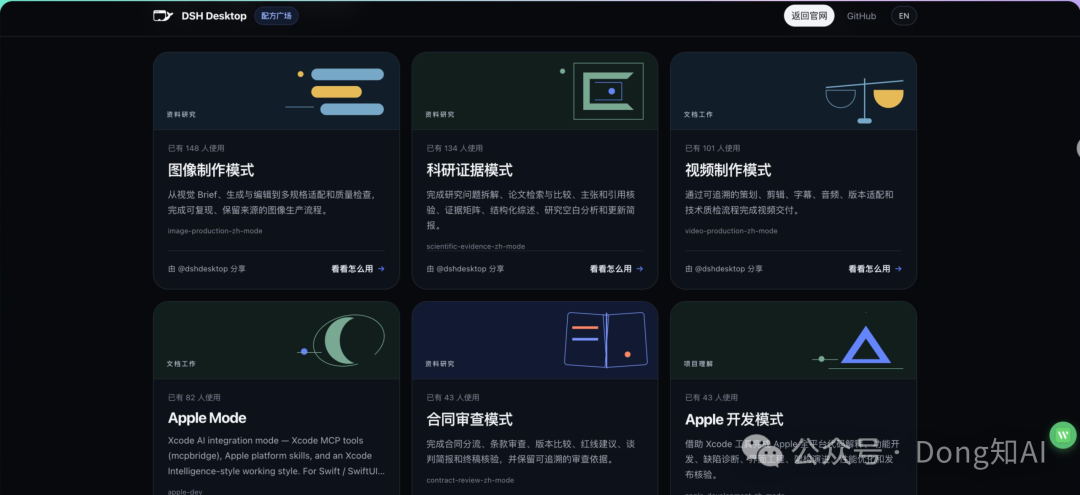1080x495 pixels.
Task: Click 文档工作 tag on Apple Mode card
Action: tap(181, 364)
